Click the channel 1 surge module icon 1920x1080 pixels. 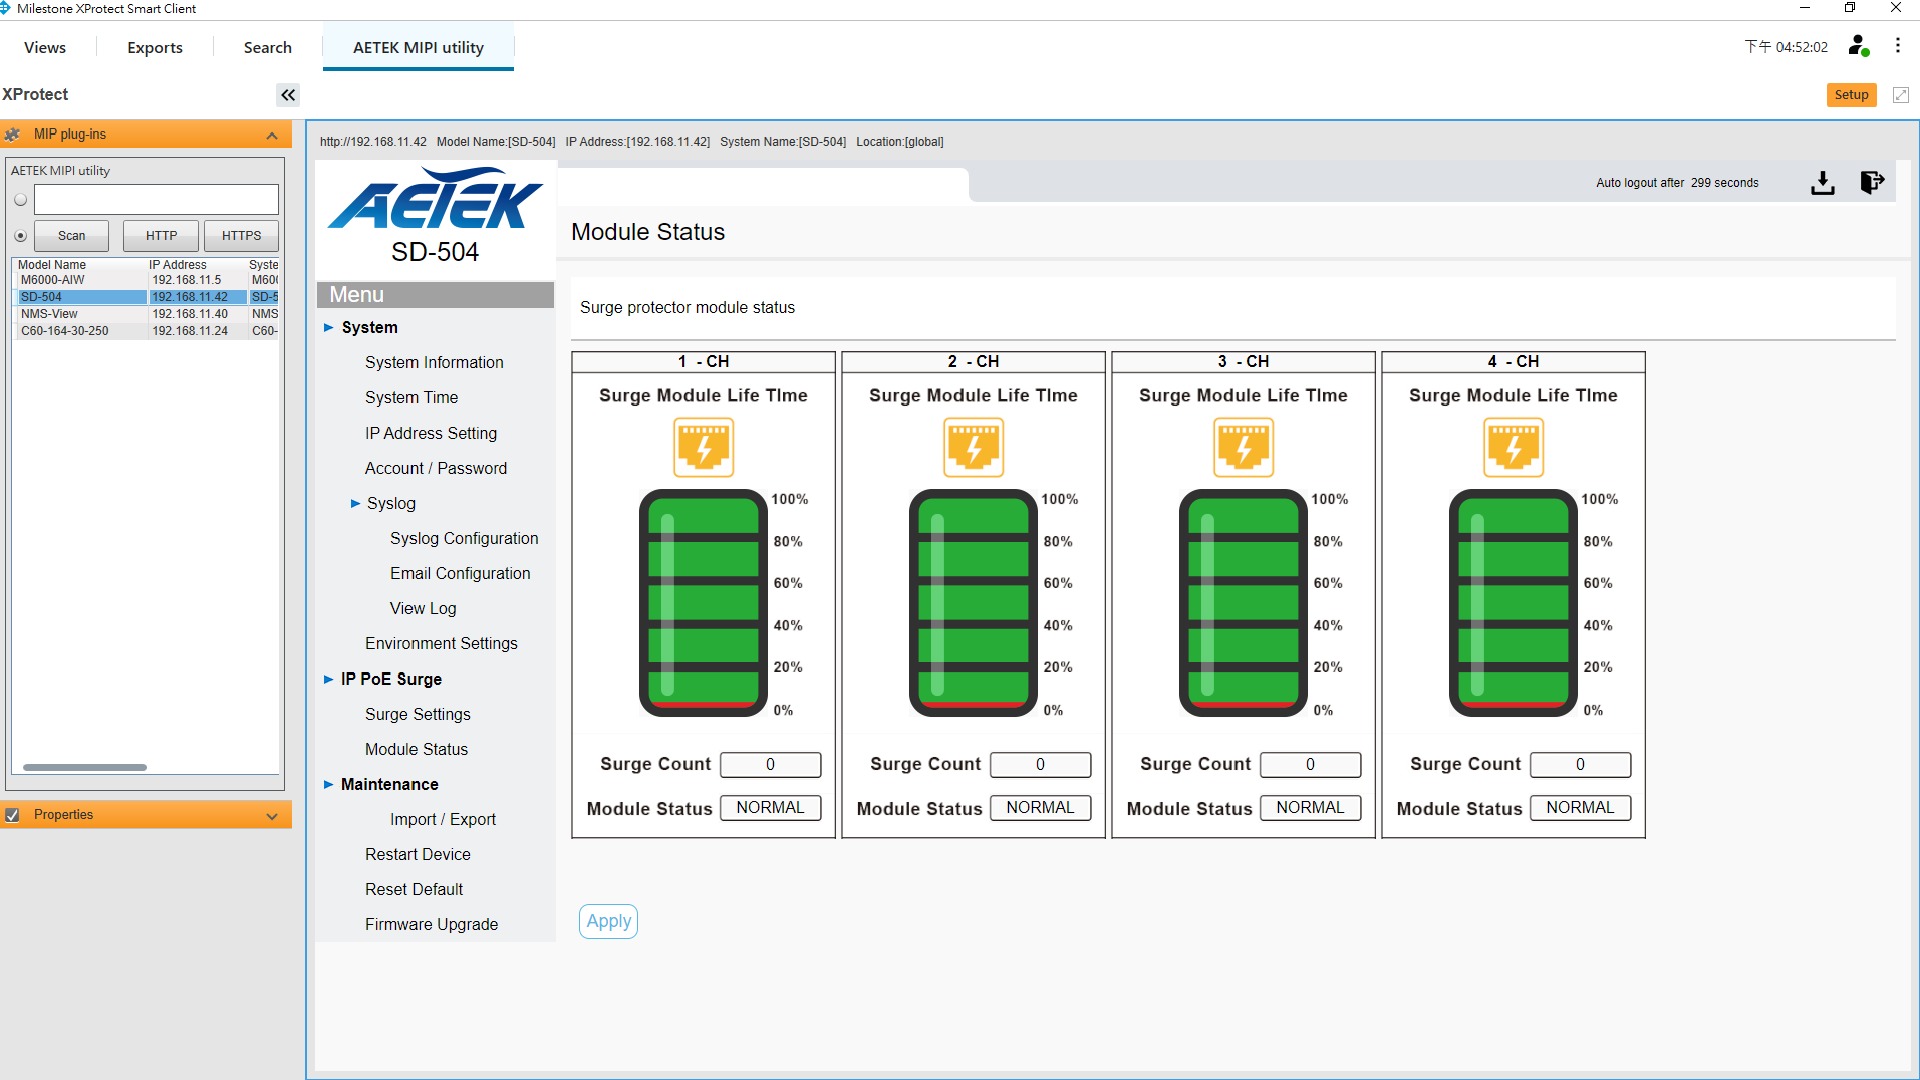pyautogui.click(x=704, y=447)
